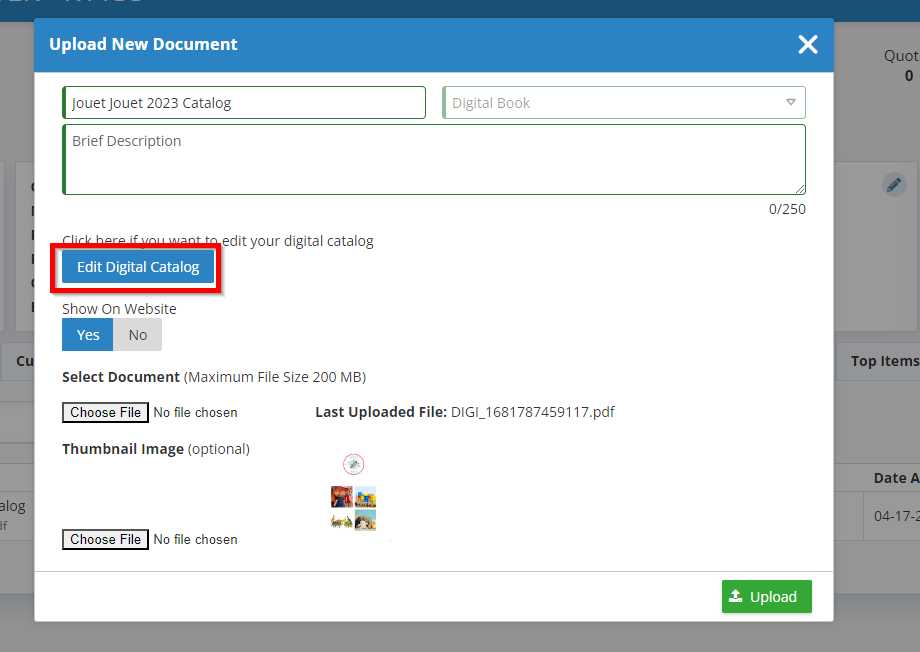Screen dimensions: 920x652
Task: Click the description box resize handle
Action: point(800,189)
